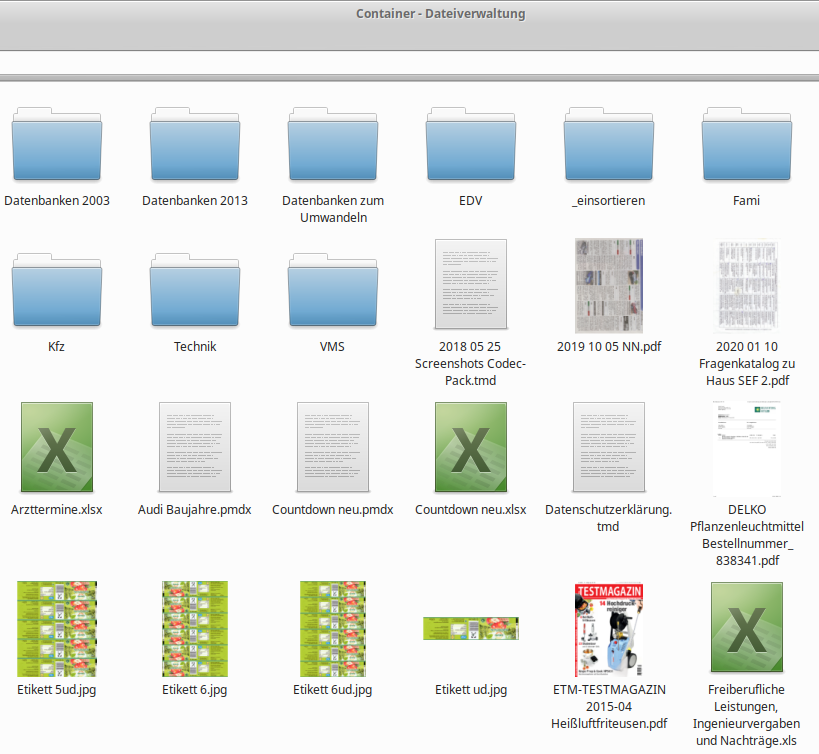Select the Fragenkatalog zu Haus SEF 2.pdf
The height and width of the screenshot is (754, 819).
click(746, 286)
